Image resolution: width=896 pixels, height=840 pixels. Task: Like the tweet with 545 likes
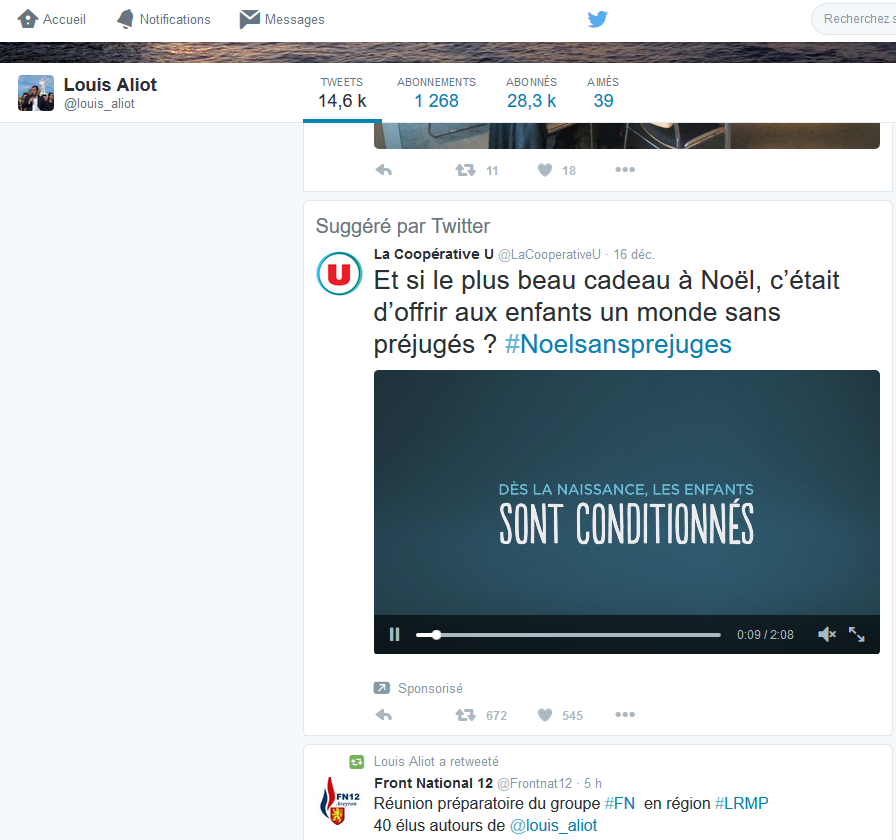point(545,715)
